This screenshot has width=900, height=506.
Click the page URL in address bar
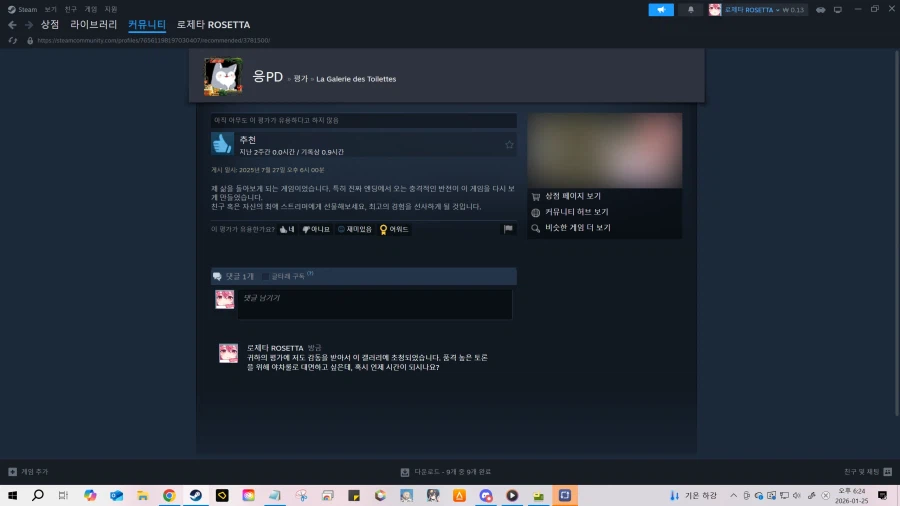click(x=153, y=41)
